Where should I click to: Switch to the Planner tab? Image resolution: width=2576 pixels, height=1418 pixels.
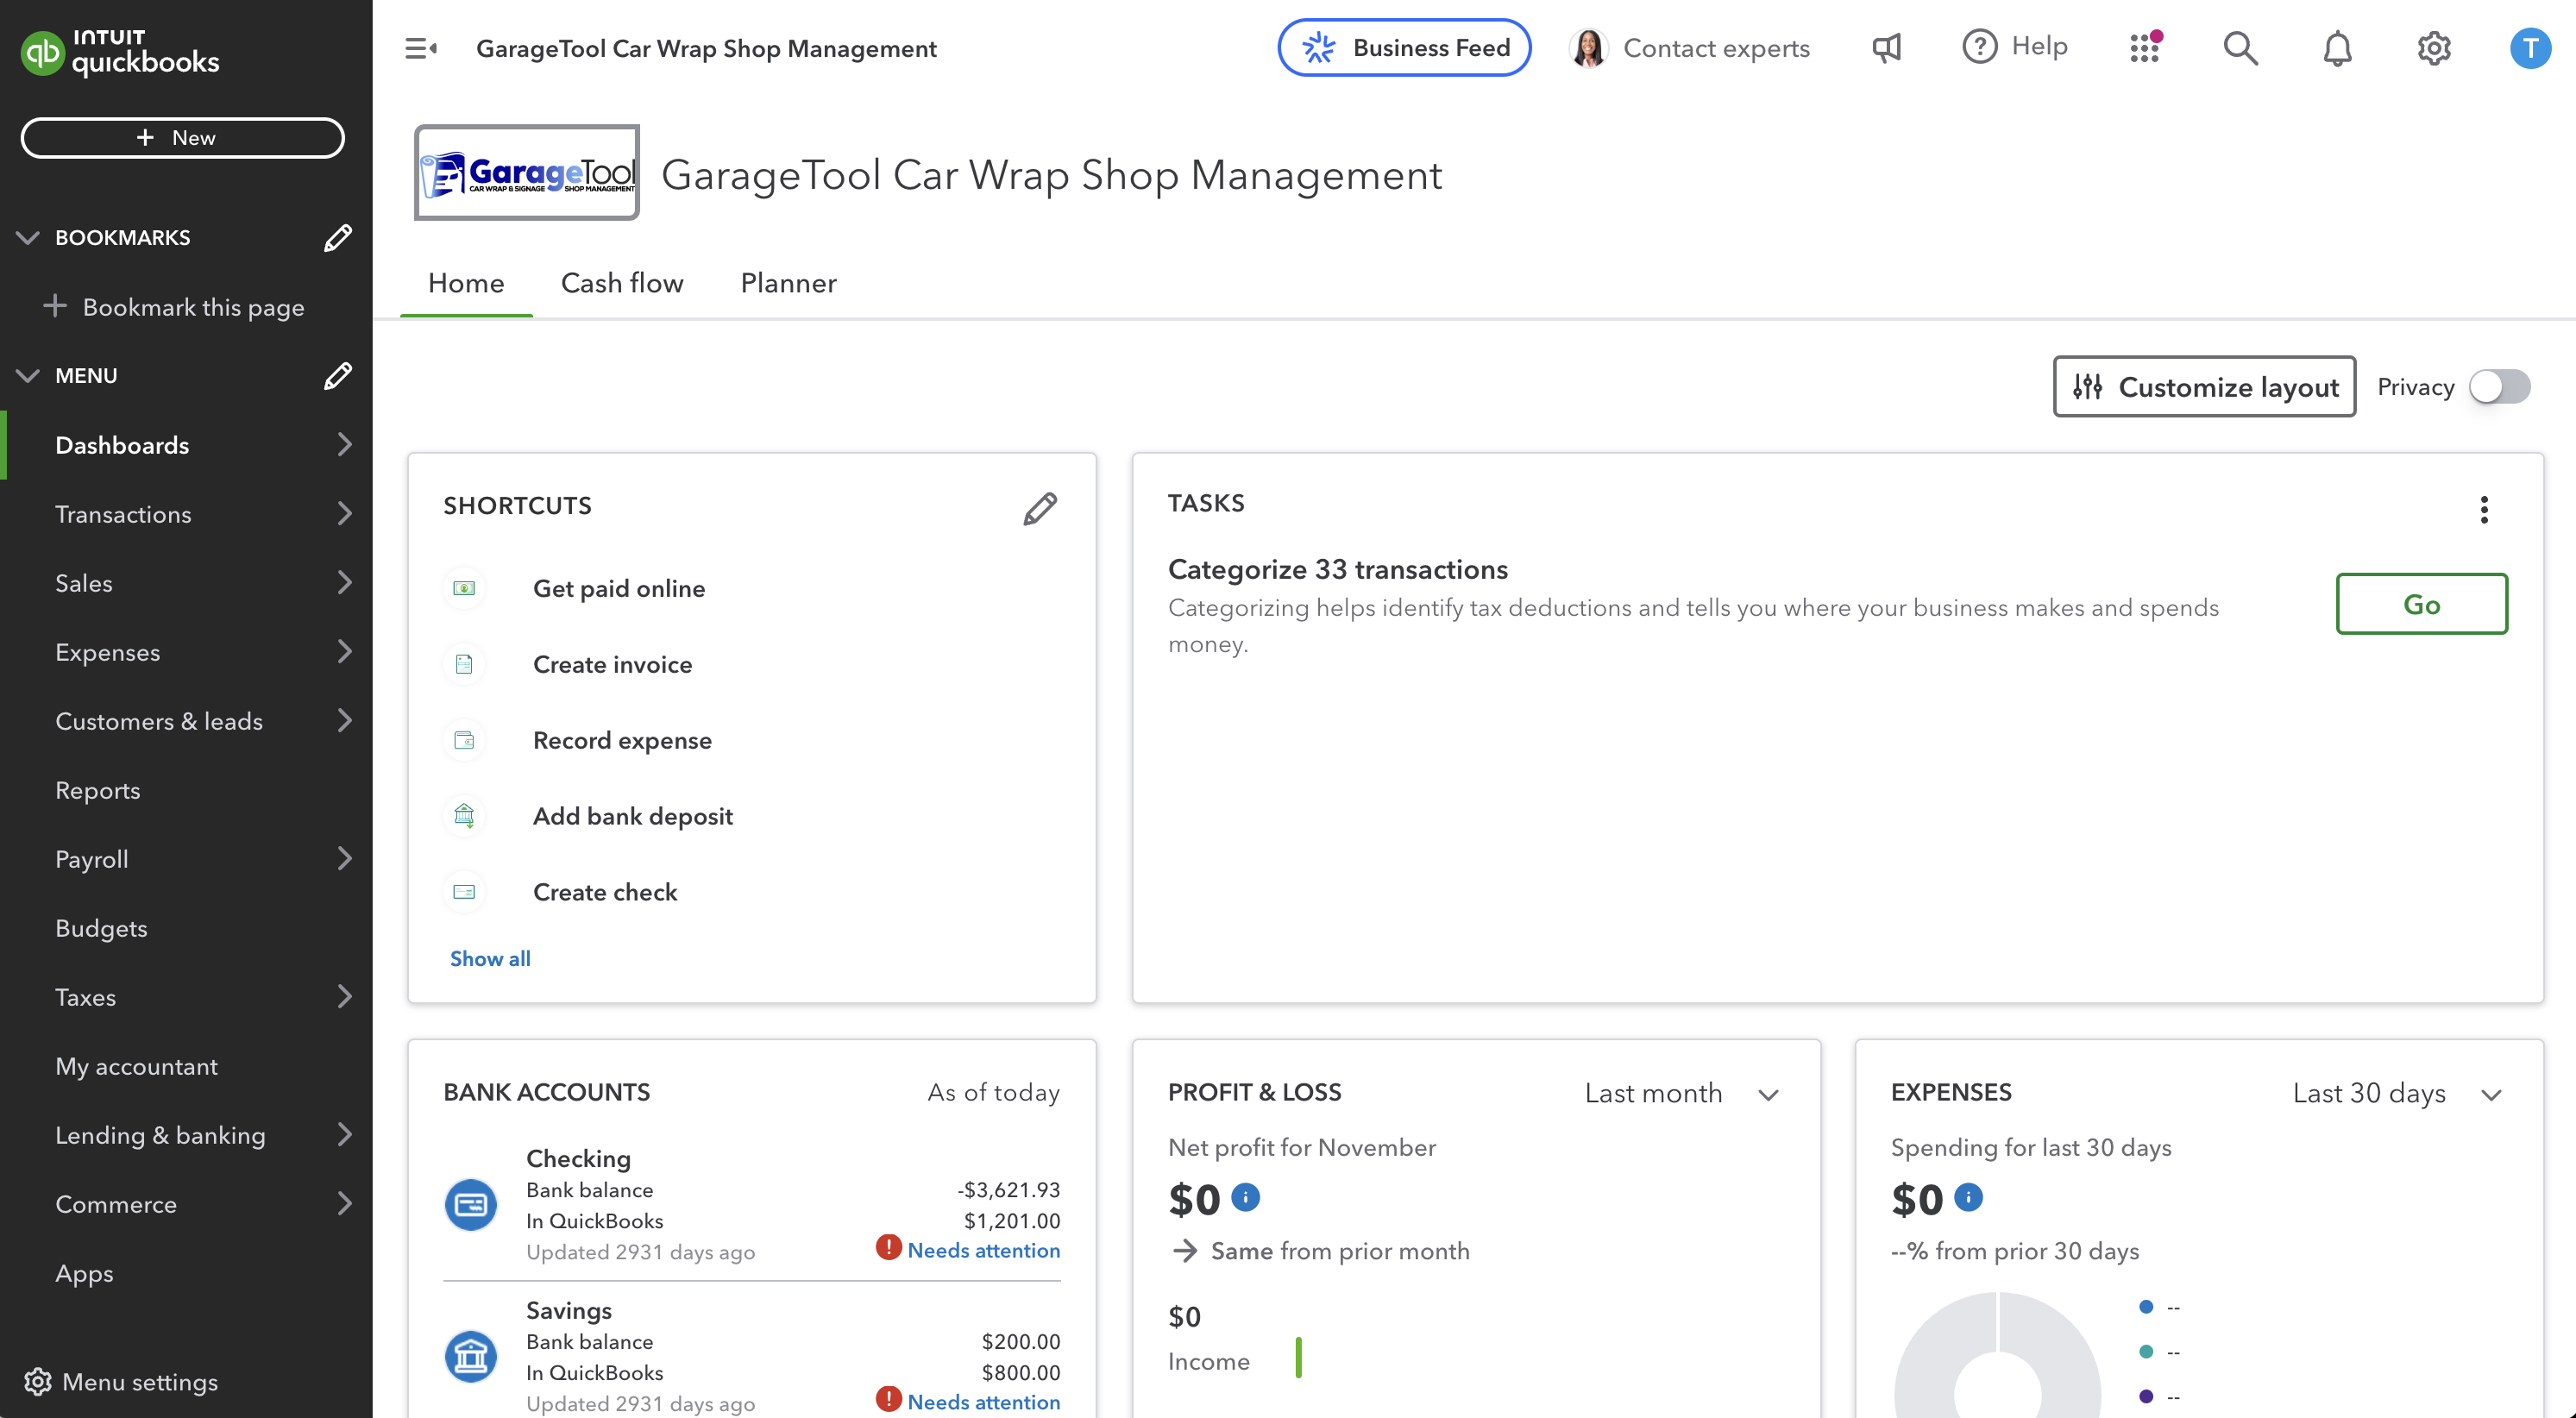[788, 283]
